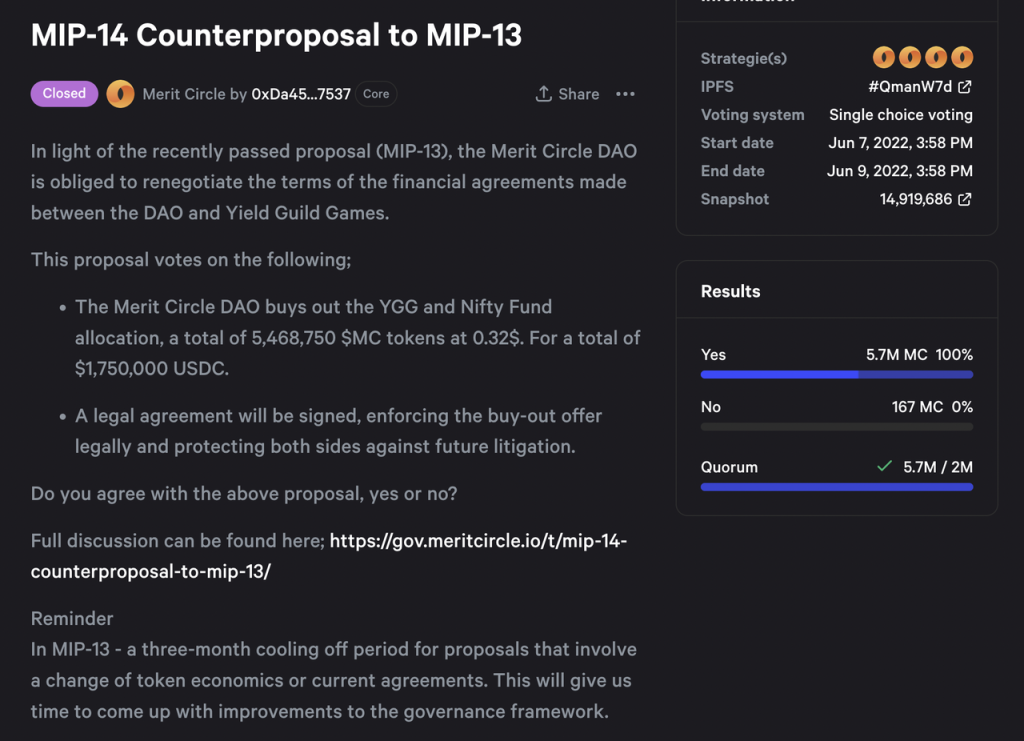Viewport: 1024px width, 741px height.
Task: Open the Merit Circle space link
Action: click(x=184, y=94)
